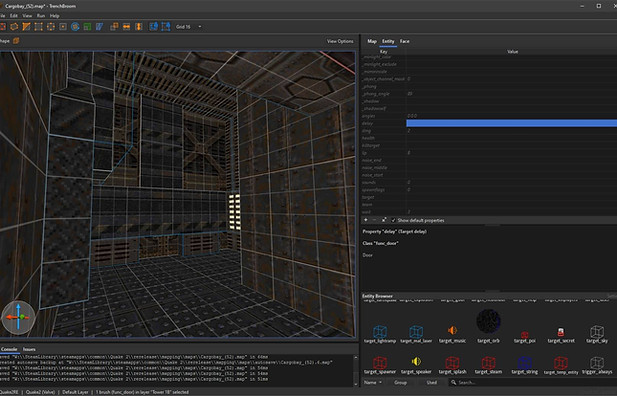
Task: Select the target_music speaker icon
Action: click(x=452, y=331)
